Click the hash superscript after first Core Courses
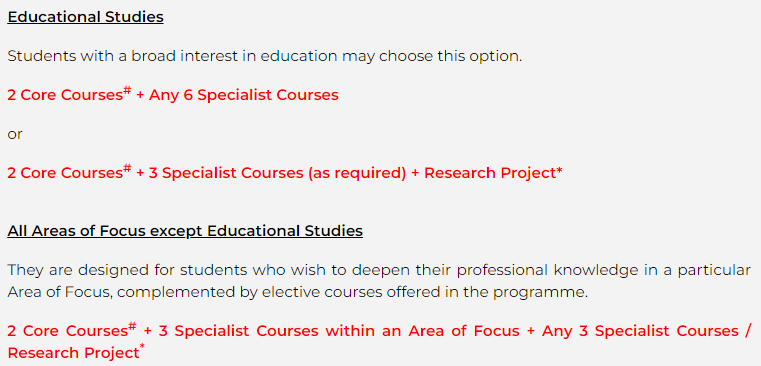Screen dimensions: 761x366 tap(127, 90)
